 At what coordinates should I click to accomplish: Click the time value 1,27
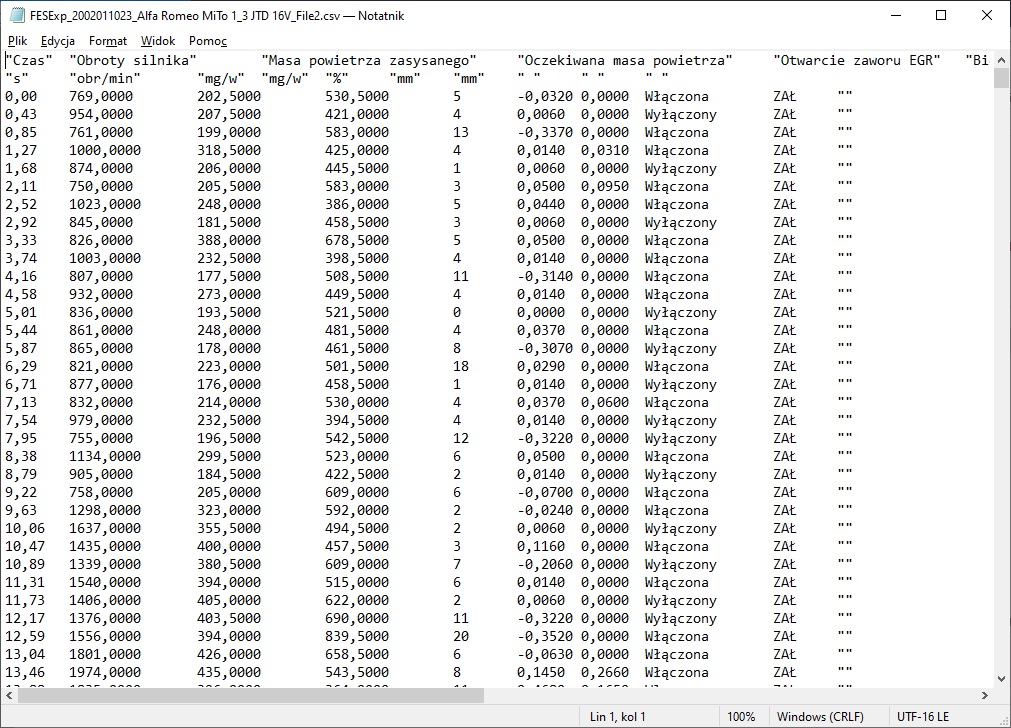click(21, 150)
